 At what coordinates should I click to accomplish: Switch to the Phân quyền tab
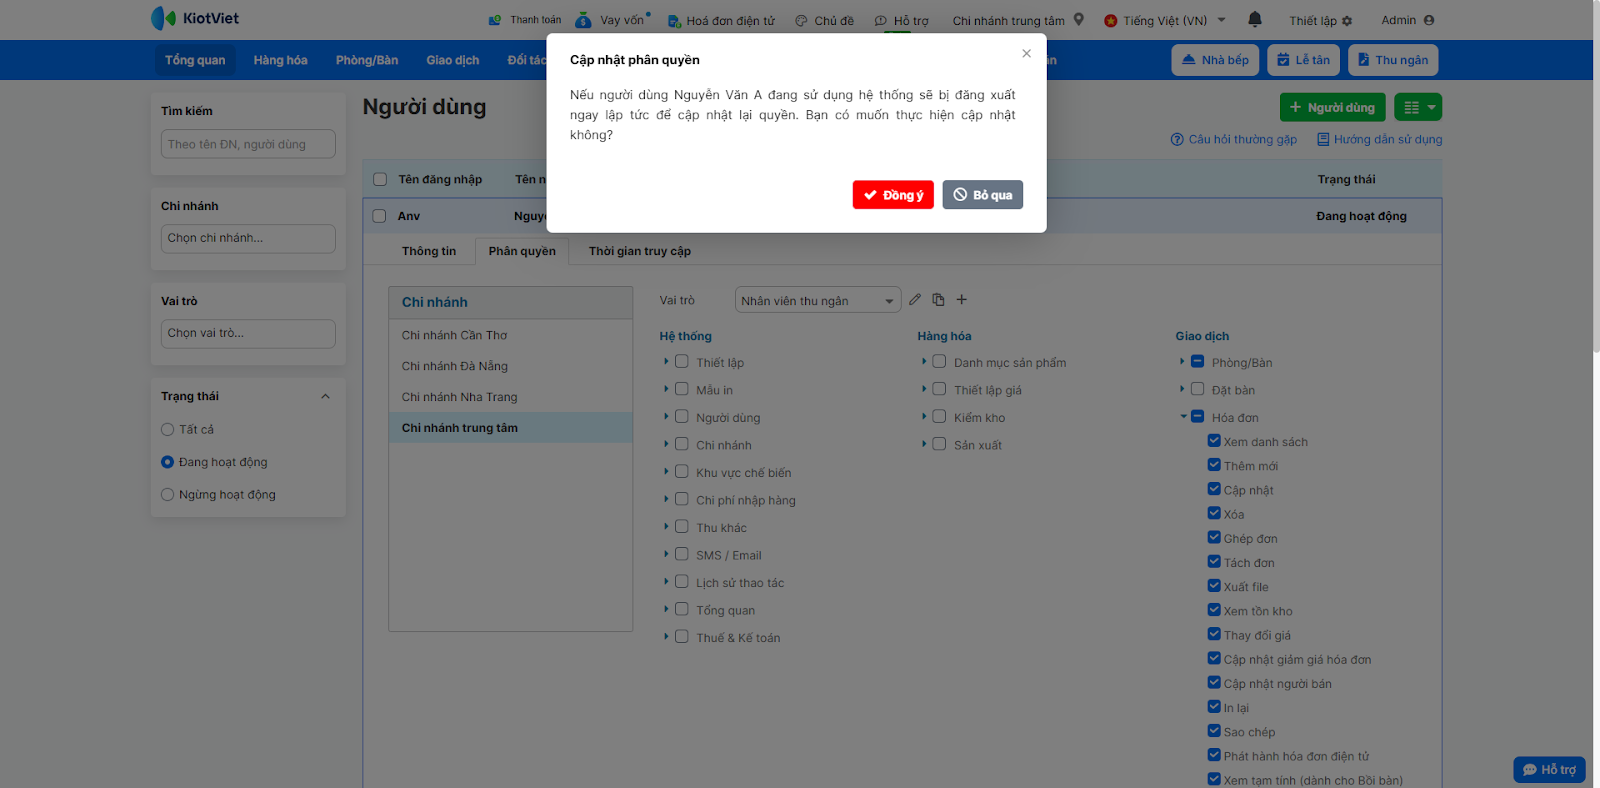522,251
